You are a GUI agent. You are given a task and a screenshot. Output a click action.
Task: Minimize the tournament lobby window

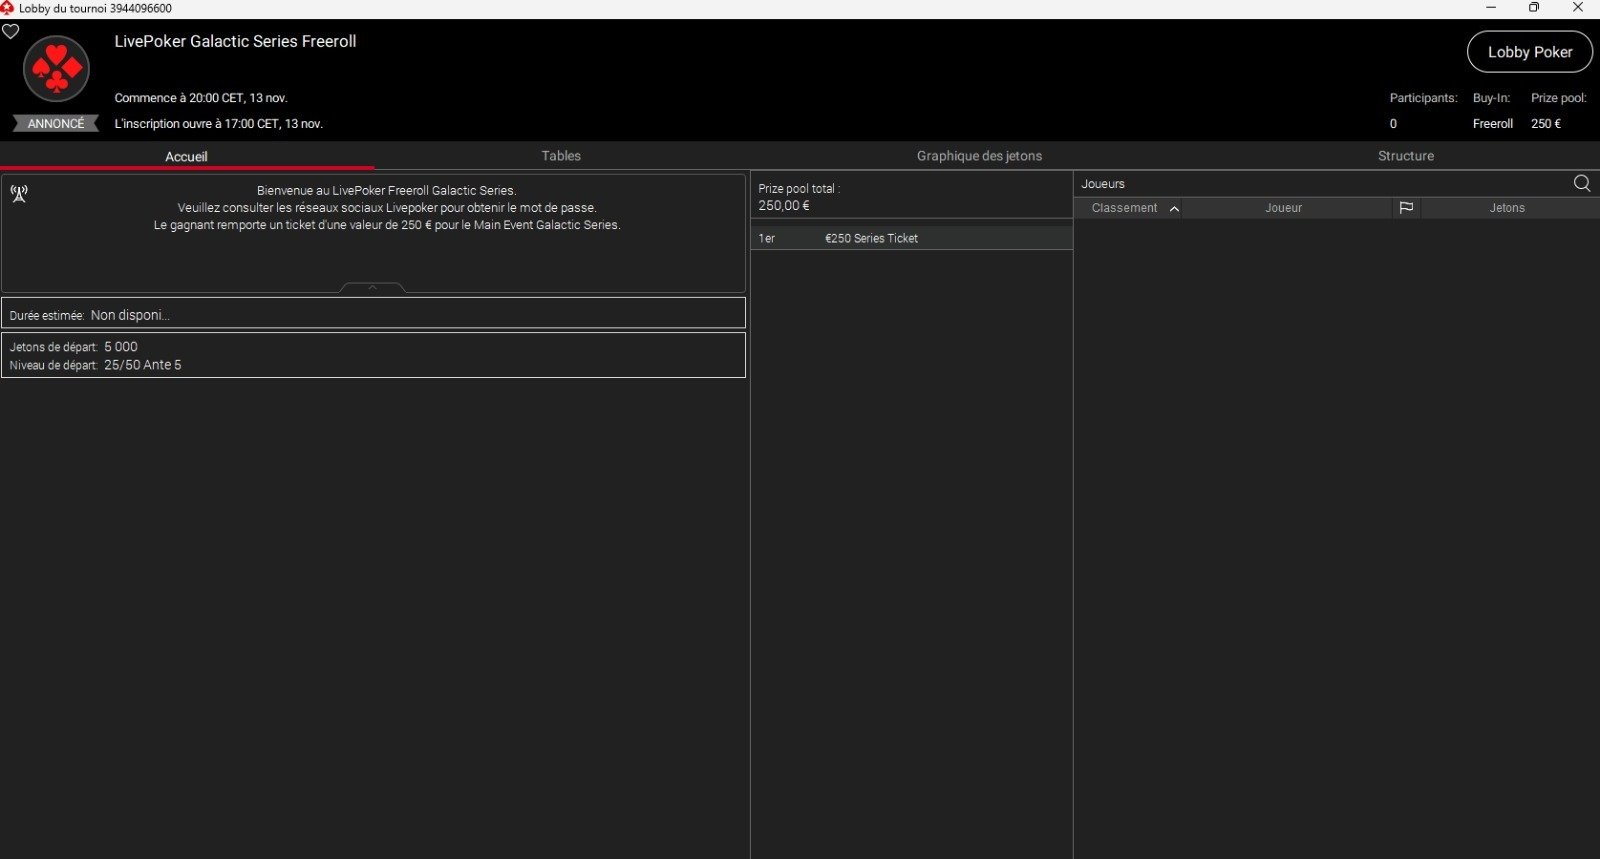pyautogui.click(x=1490, y=8)
